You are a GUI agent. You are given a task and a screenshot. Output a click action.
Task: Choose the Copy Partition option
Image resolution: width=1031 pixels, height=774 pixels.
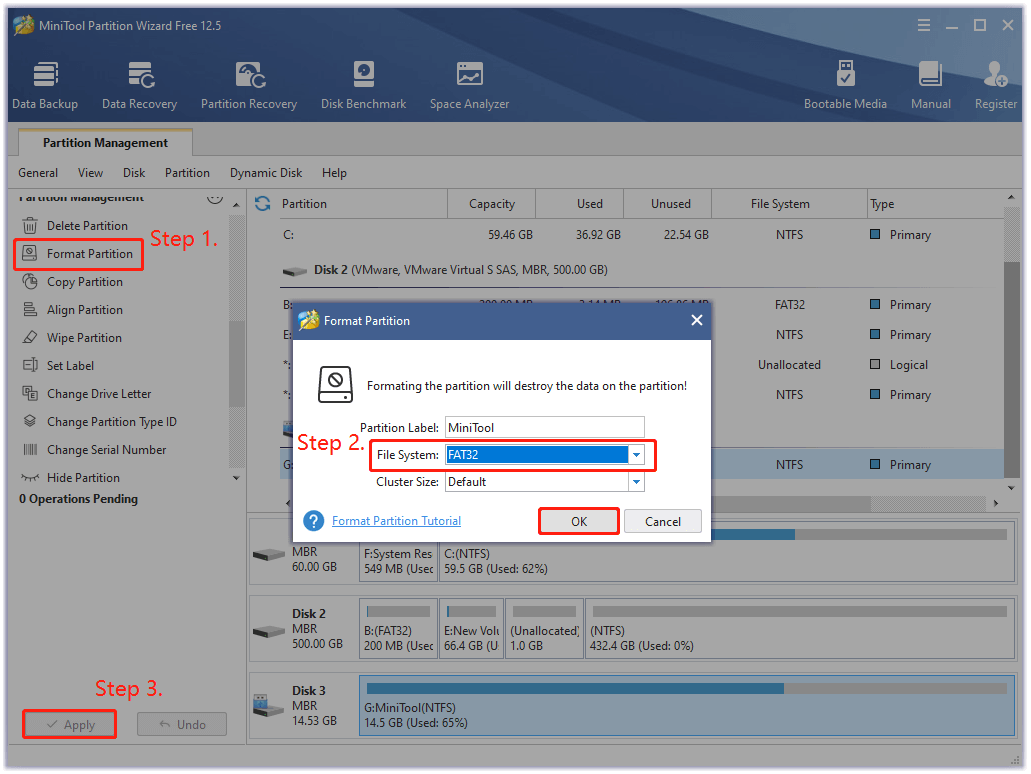tap(88, 281)
